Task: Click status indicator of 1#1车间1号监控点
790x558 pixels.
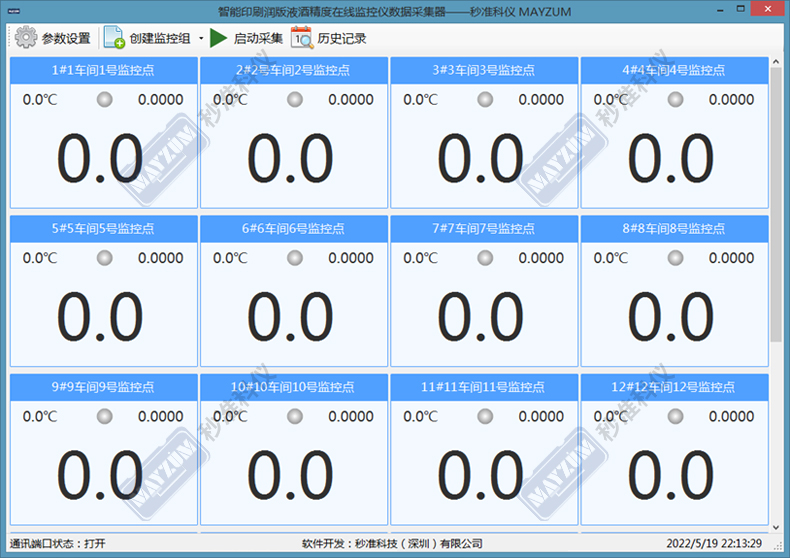Action: tap(105, 100)
